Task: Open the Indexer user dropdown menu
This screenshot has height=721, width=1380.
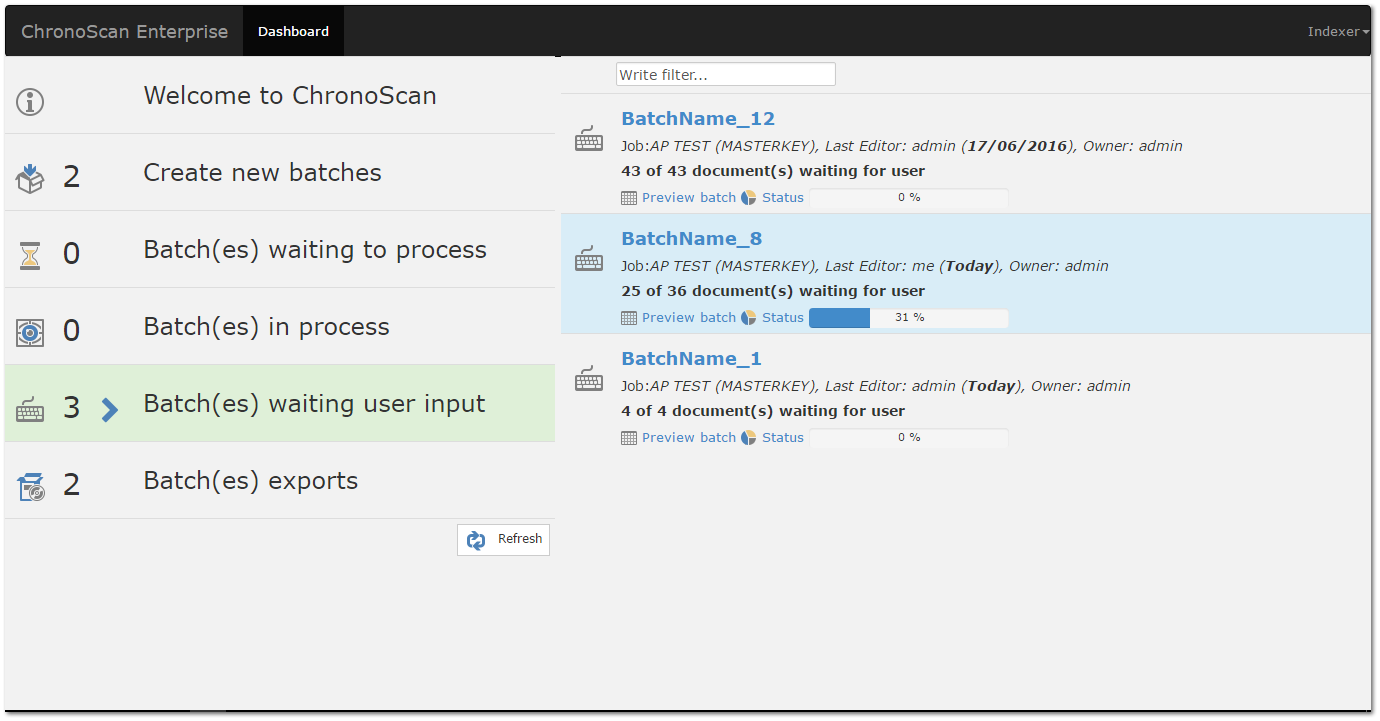Action: pos(1338,31)
